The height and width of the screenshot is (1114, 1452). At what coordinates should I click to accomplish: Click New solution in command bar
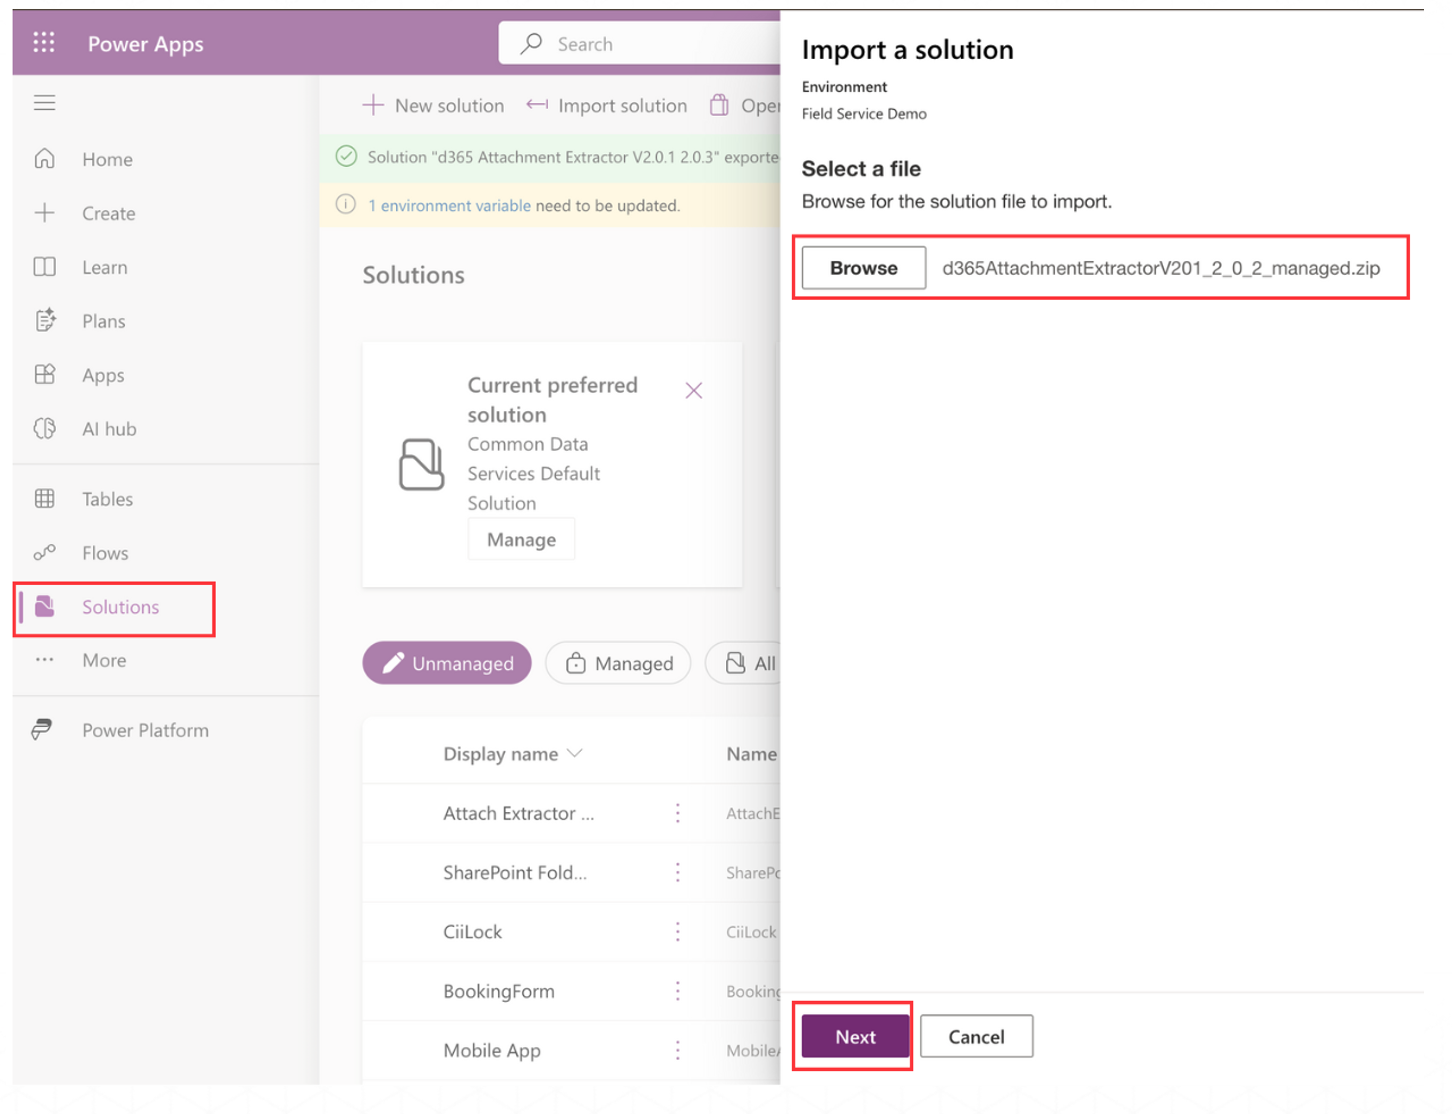[x=434, y=105]
